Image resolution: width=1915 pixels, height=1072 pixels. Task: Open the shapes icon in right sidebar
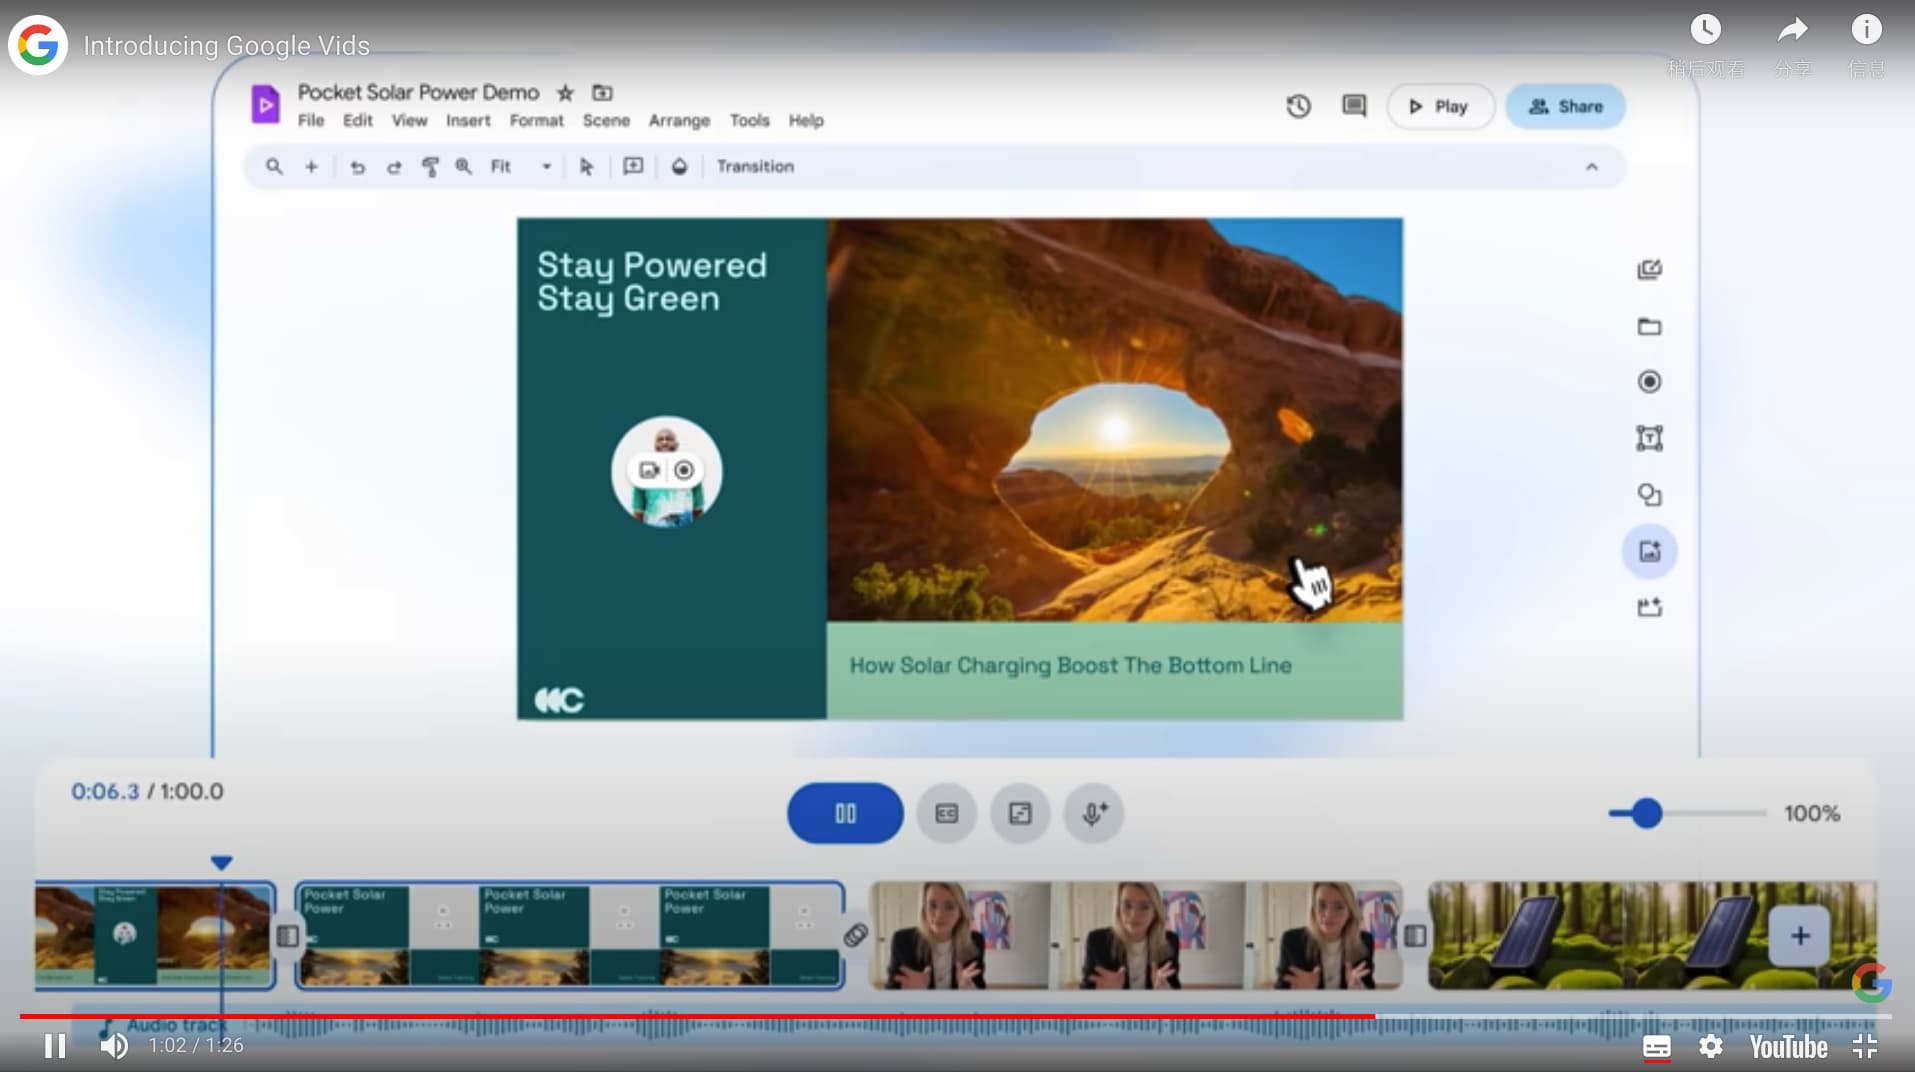click(1649, 495)
